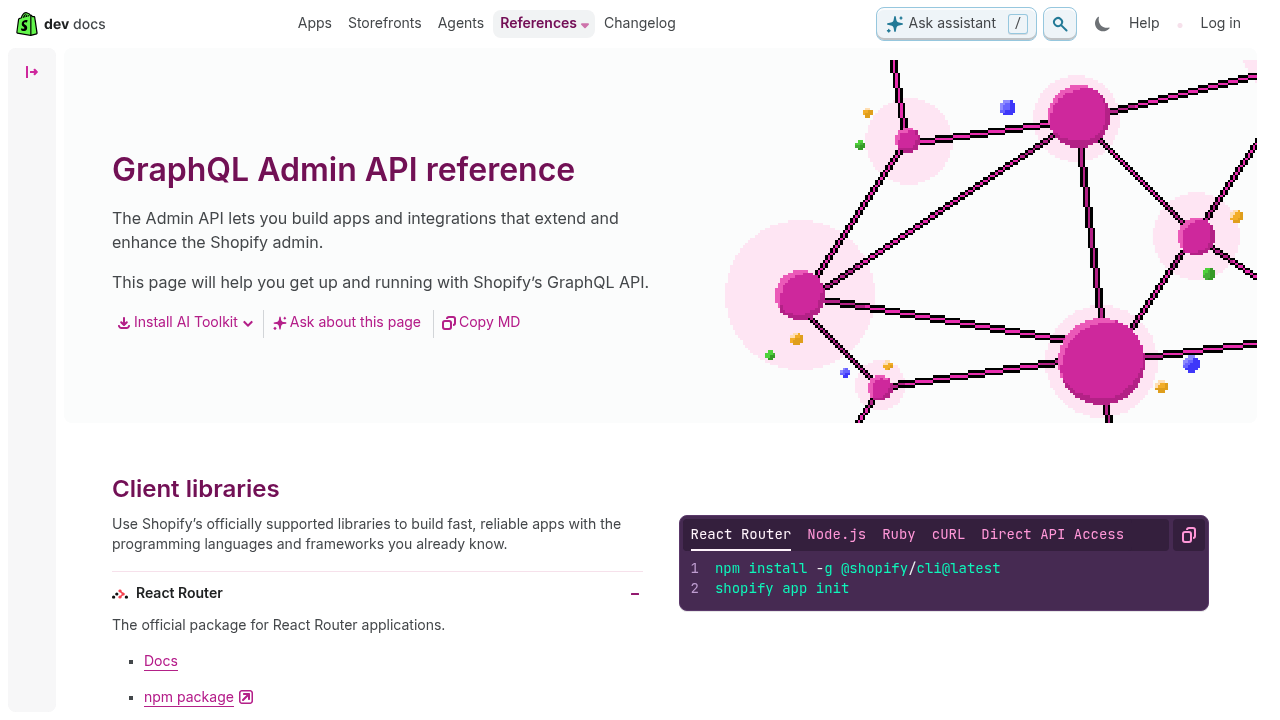This screenshot has height=720, width=1280.
Task: Click the GraphQL Admin API reference heading
Action: pos(343,169)
